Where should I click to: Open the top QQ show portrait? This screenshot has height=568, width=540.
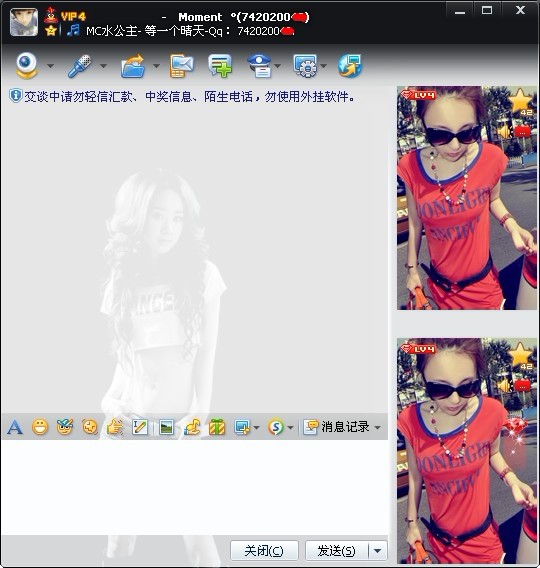click(x=466, y=198)
